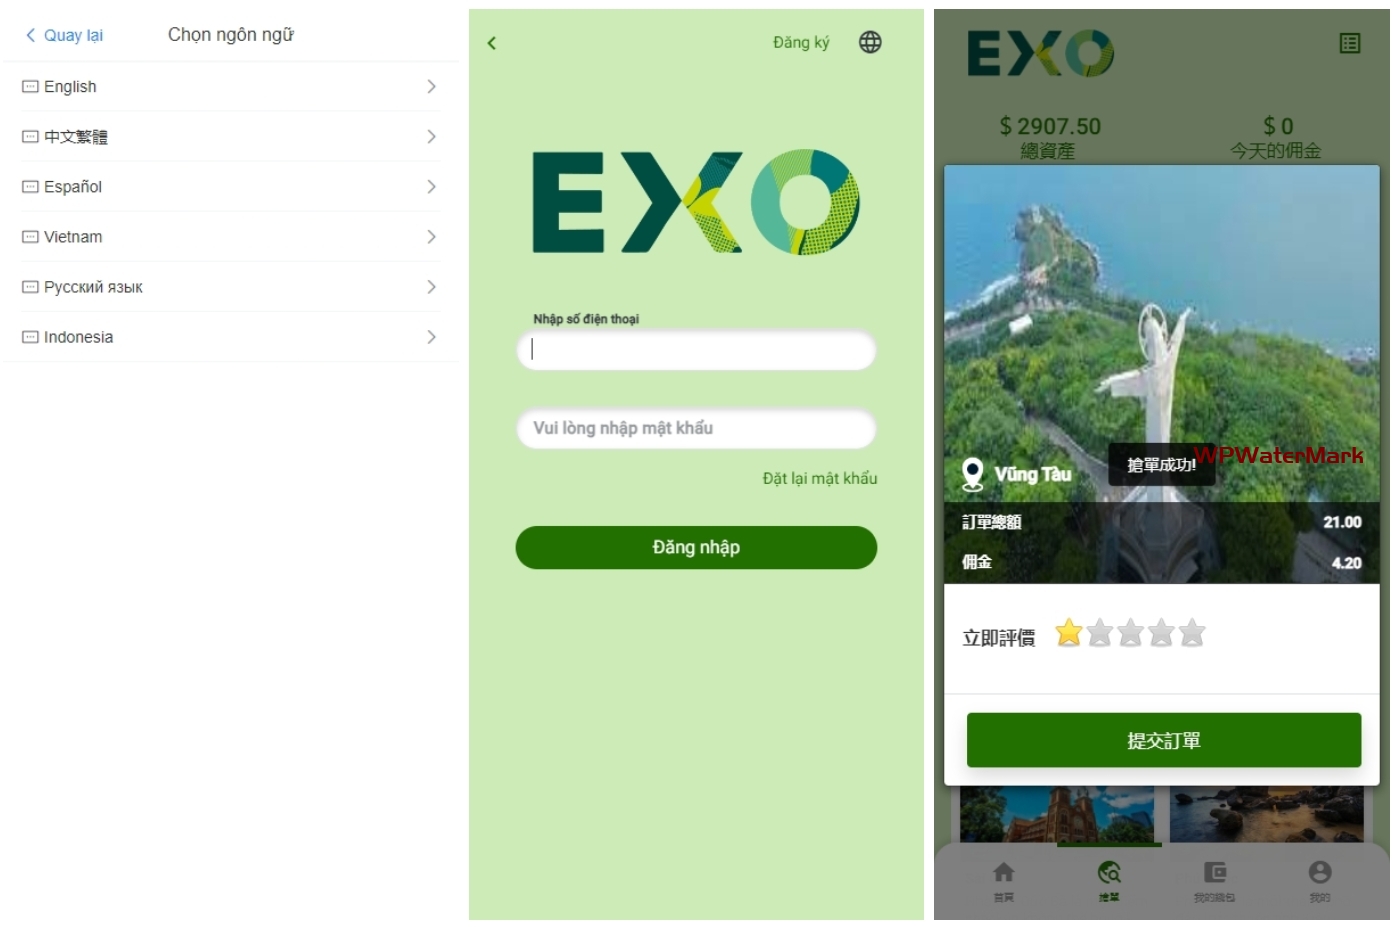This screenshot has width=1394, height=927.
Task: Focus the phone number input field
Action: [696, 350]
